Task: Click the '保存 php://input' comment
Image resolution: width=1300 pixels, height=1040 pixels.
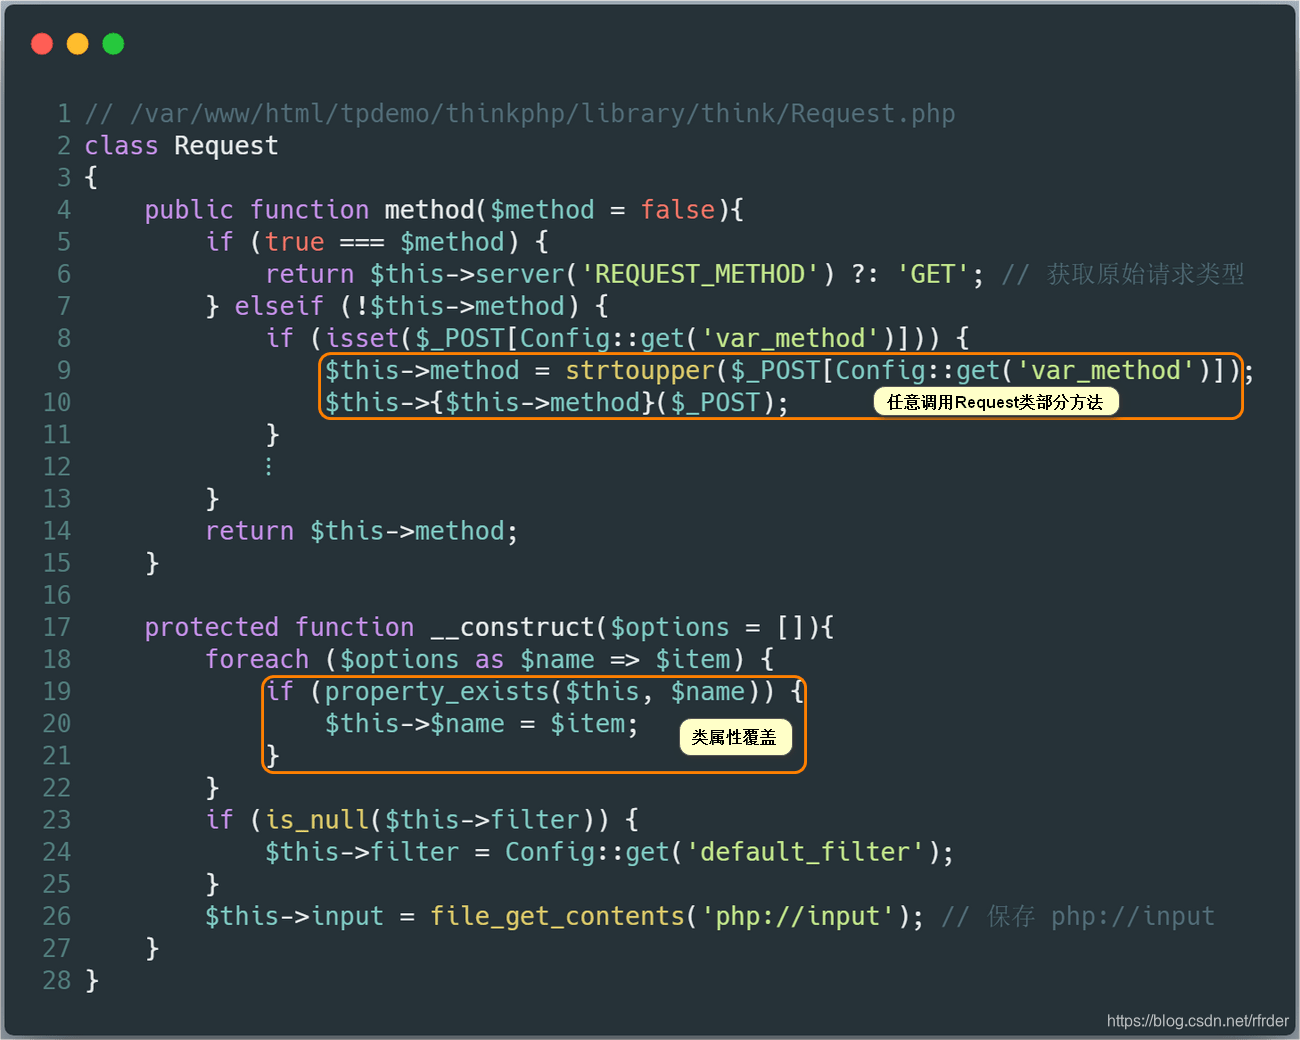Action: coord(1078,917)
